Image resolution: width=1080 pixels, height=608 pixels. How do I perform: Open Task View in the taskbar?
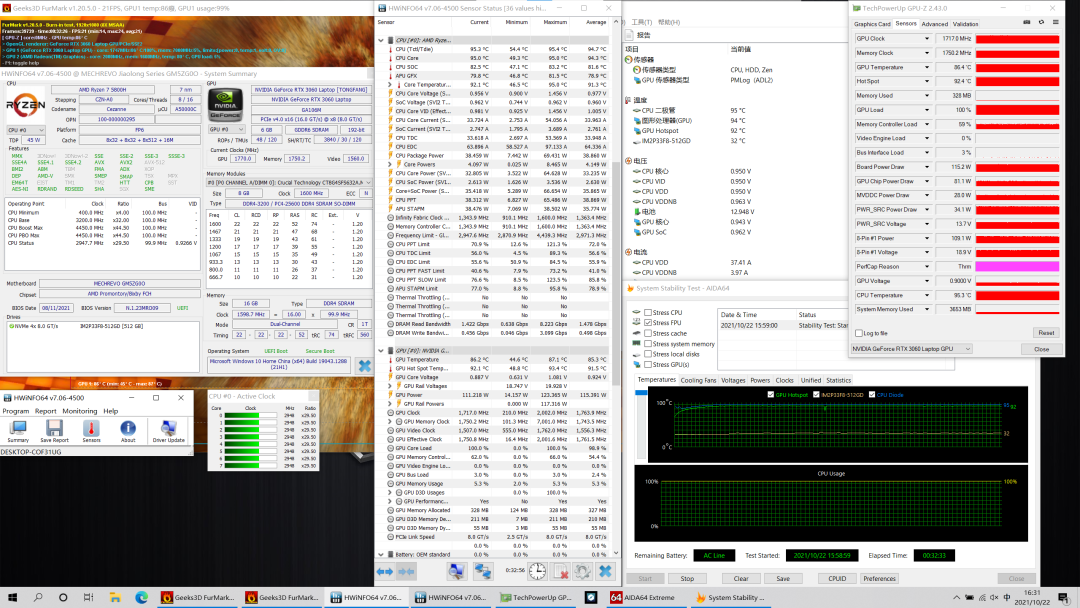click(x=89, y=598)
